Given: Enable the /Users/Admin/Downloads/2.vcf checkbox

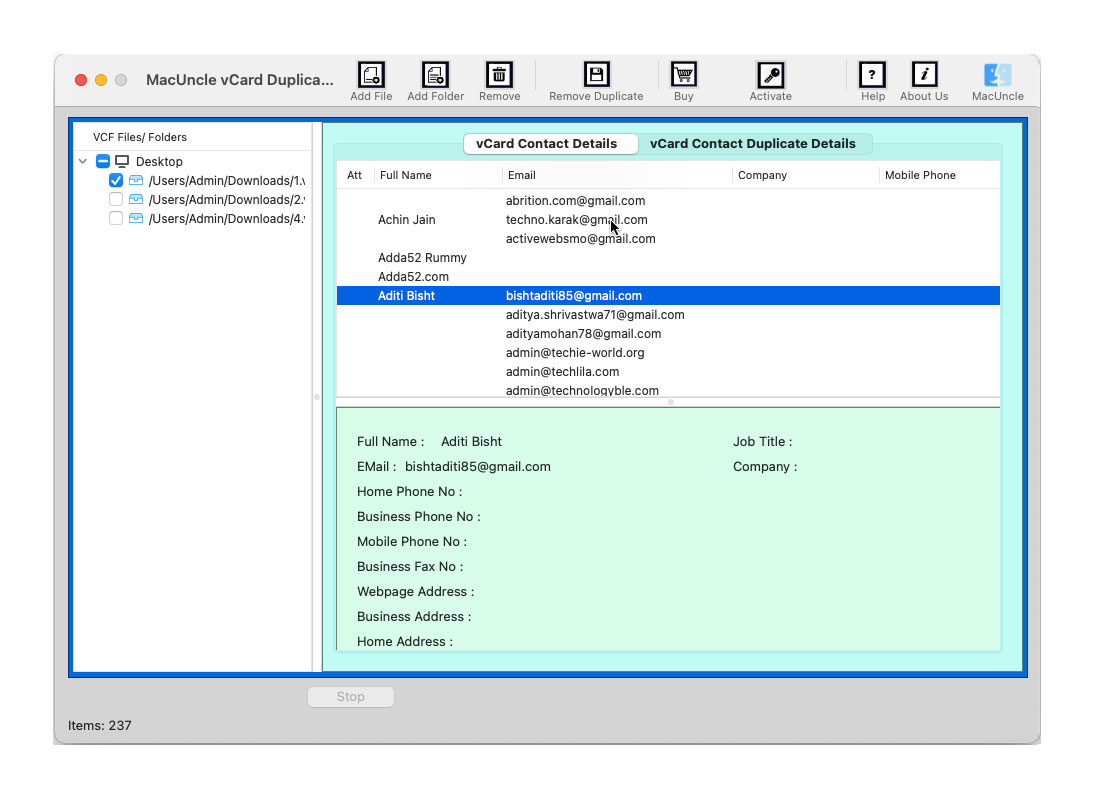Looking at the screenshot, I should tap(116, 199).
